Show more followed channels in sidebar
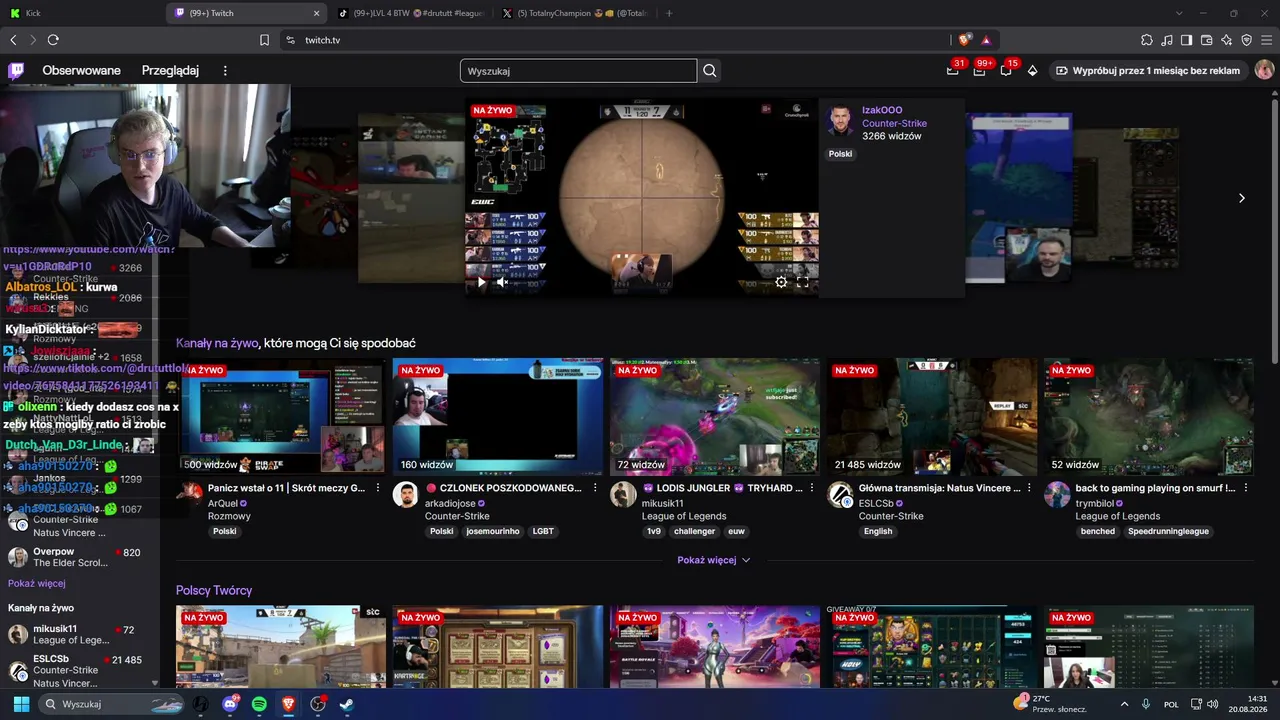This screenshot has width=1280, height=720. (37, 583)
